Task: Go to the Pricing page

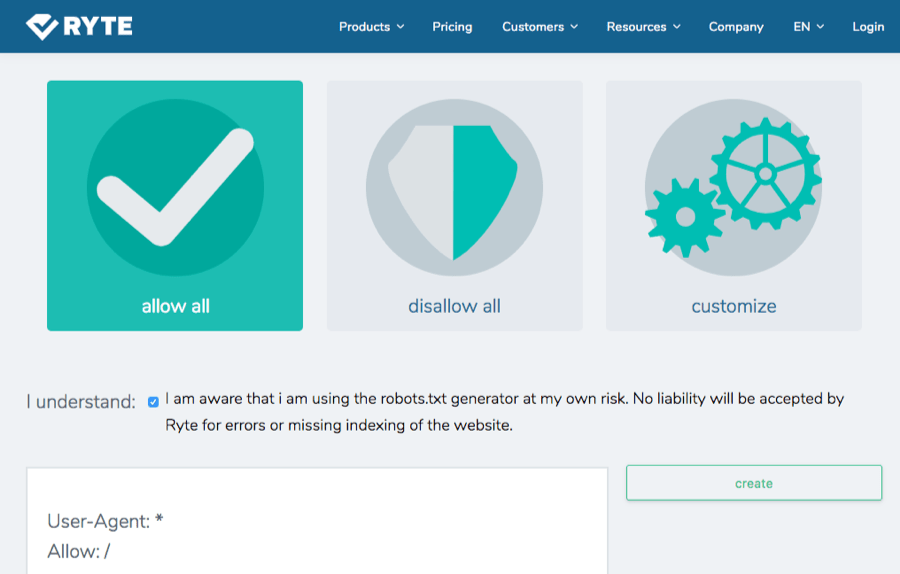Action: pos(452,27)
